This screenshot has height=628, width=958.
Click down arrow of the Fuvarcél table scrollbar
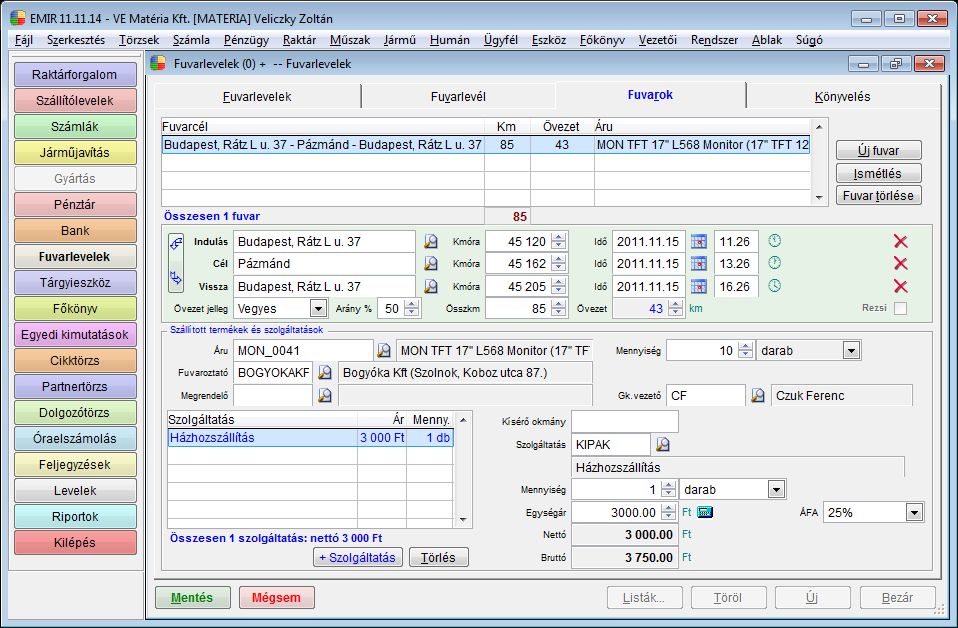click(x=819, y=198)
